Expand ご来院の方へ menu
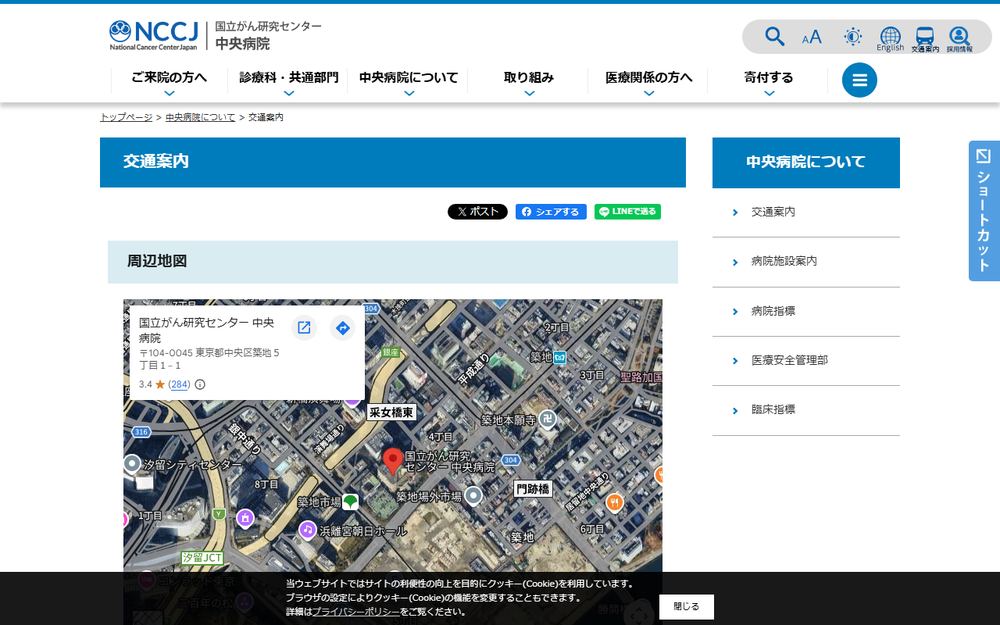This screenshot has width=1000, height=625. (169, 82)
